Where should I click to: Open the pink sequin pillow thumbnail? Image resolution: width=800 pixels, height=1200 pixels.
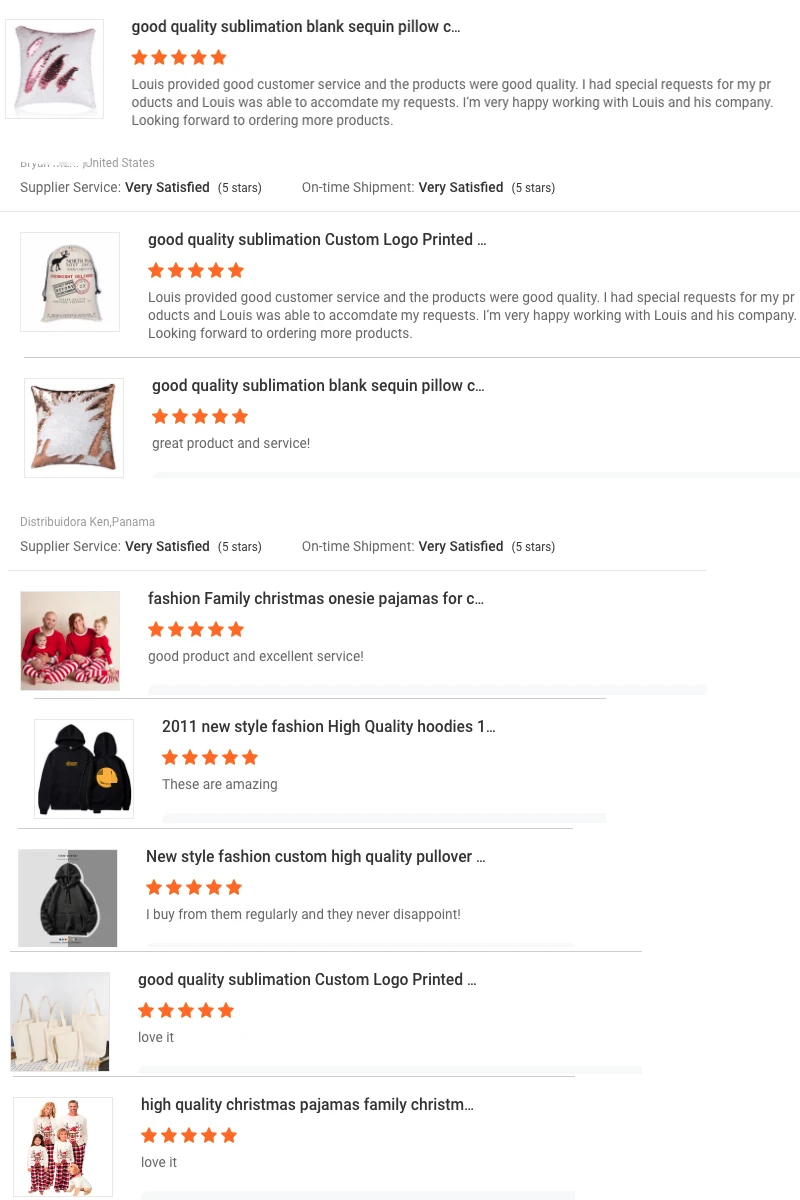55,69
